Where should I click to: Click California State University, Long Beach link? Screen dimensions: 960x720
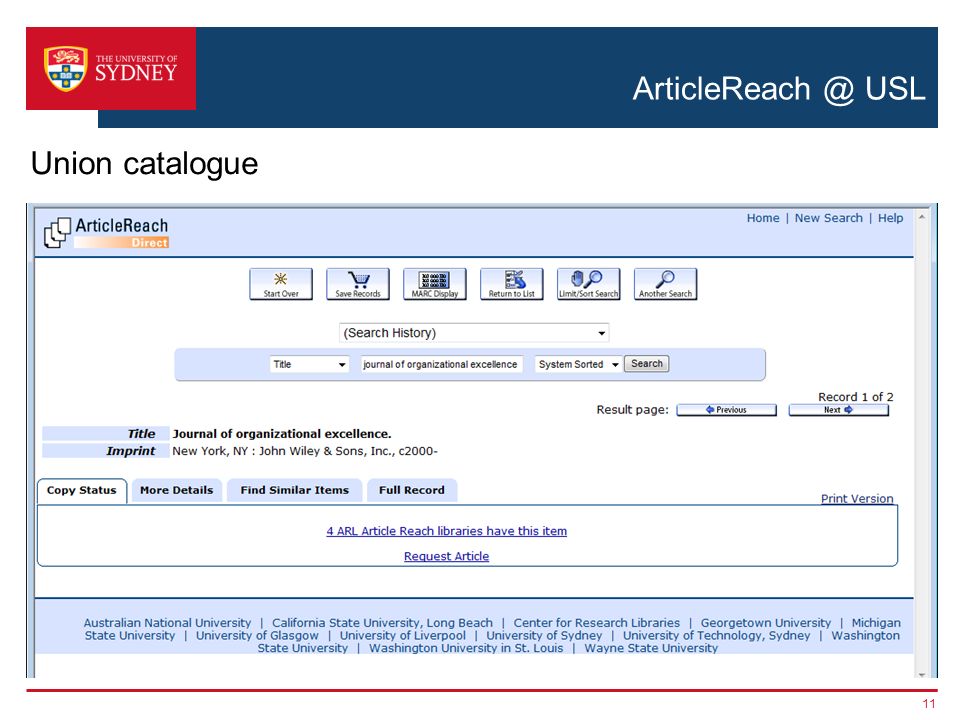(382, 623)
